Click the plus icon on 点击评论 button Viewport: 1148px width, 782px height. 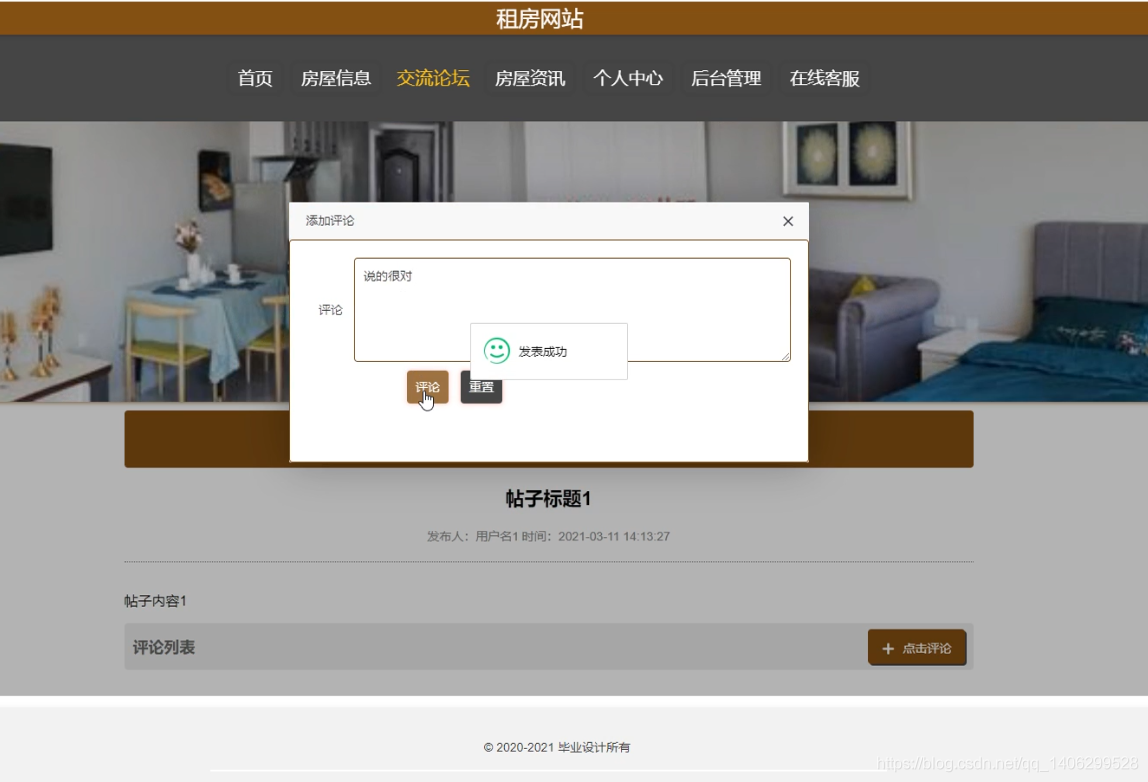pos(888,648)
